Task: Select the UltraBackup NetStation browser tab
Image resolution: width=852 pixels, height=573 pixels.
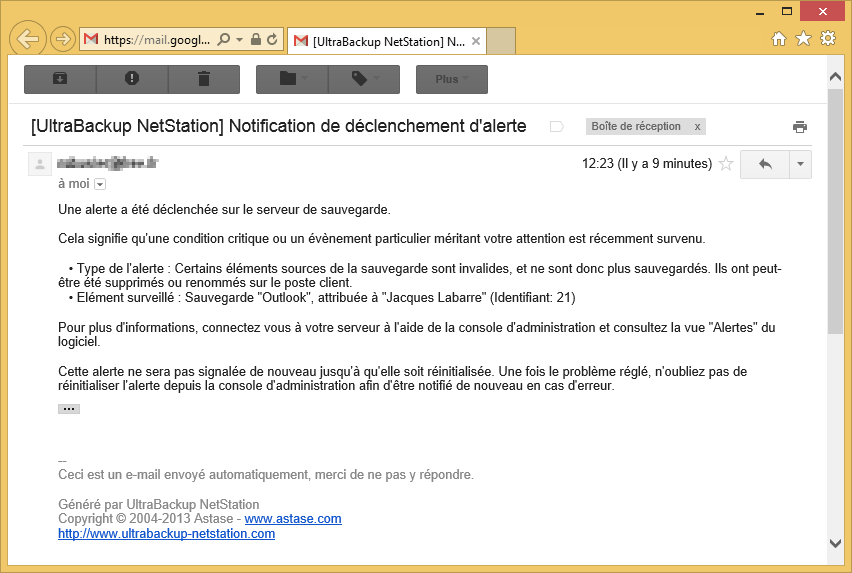Action: pyautogui.click(x=387, y=42)
